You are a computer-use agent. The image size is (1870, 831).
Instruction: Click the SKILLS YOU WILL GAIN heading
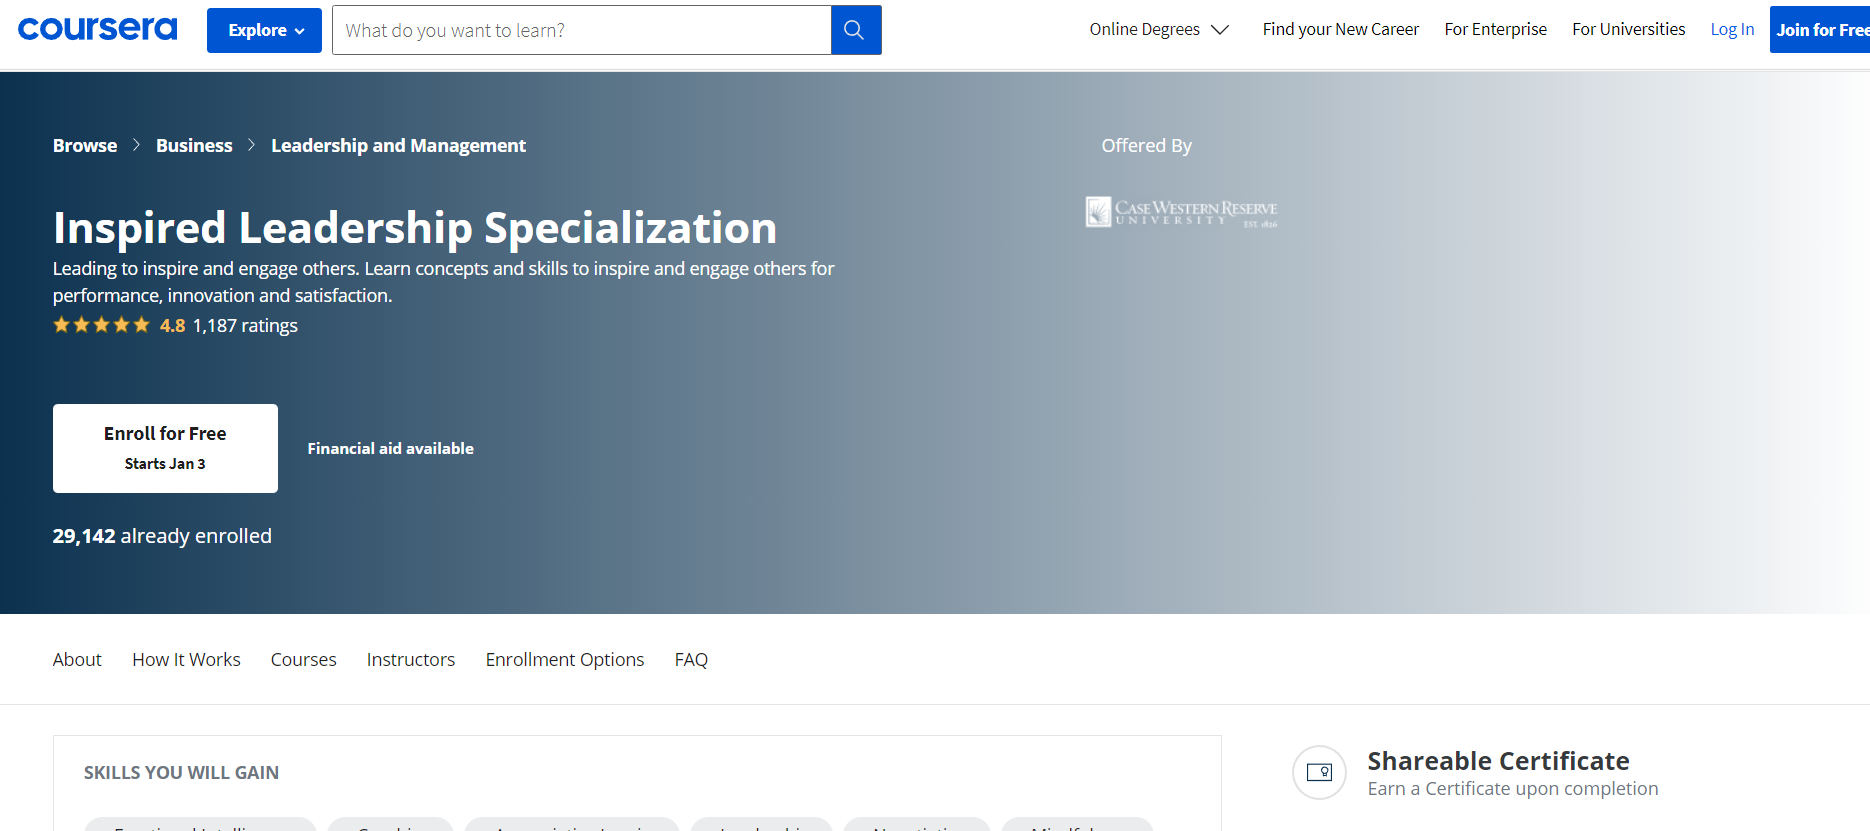[181, 772]
